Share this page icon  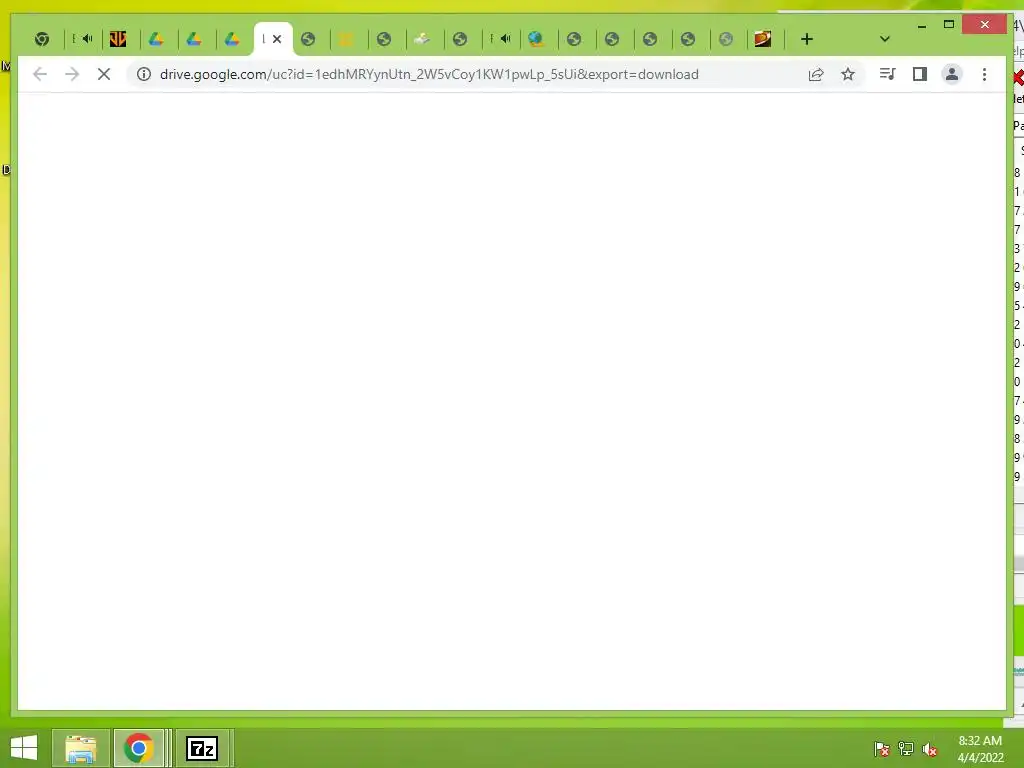tap(816, 74)
